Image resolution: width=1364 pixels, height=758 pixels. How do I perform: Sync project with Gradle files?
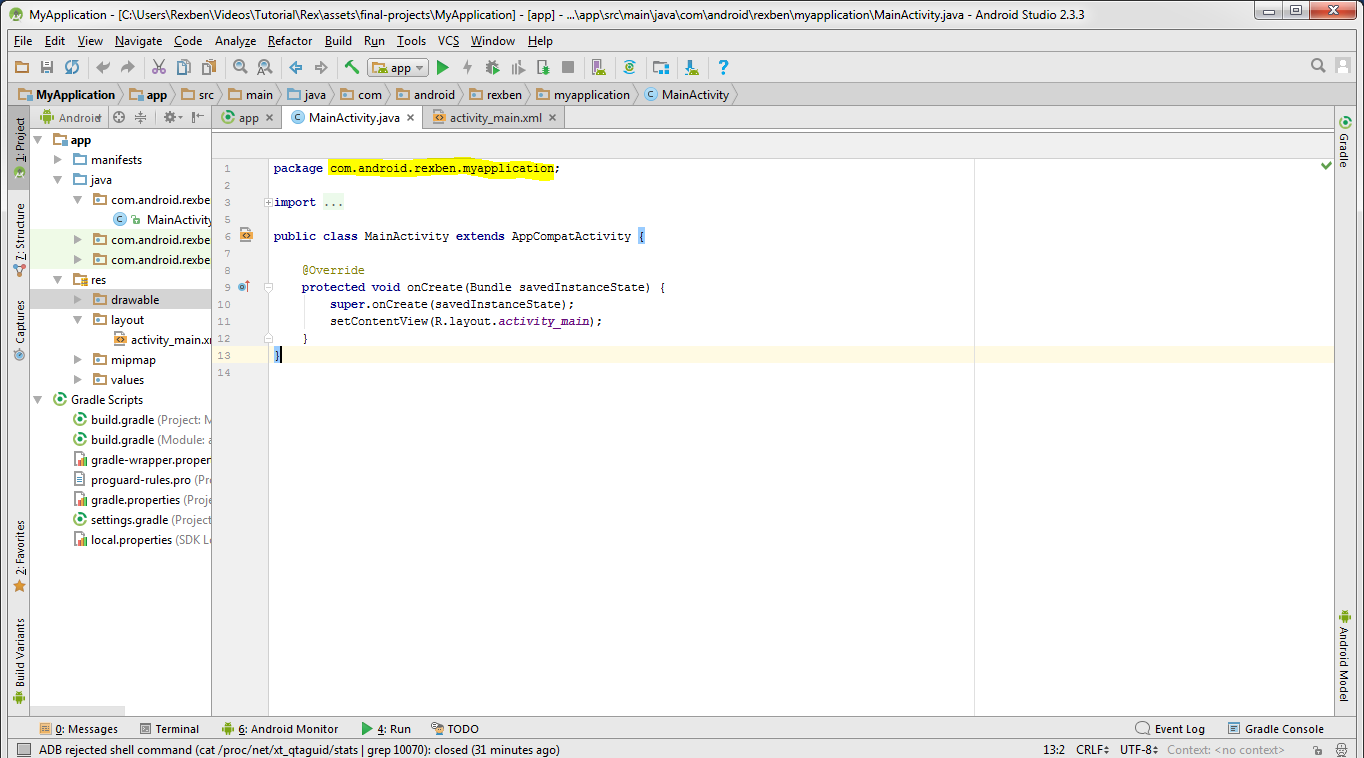(630, 67)
